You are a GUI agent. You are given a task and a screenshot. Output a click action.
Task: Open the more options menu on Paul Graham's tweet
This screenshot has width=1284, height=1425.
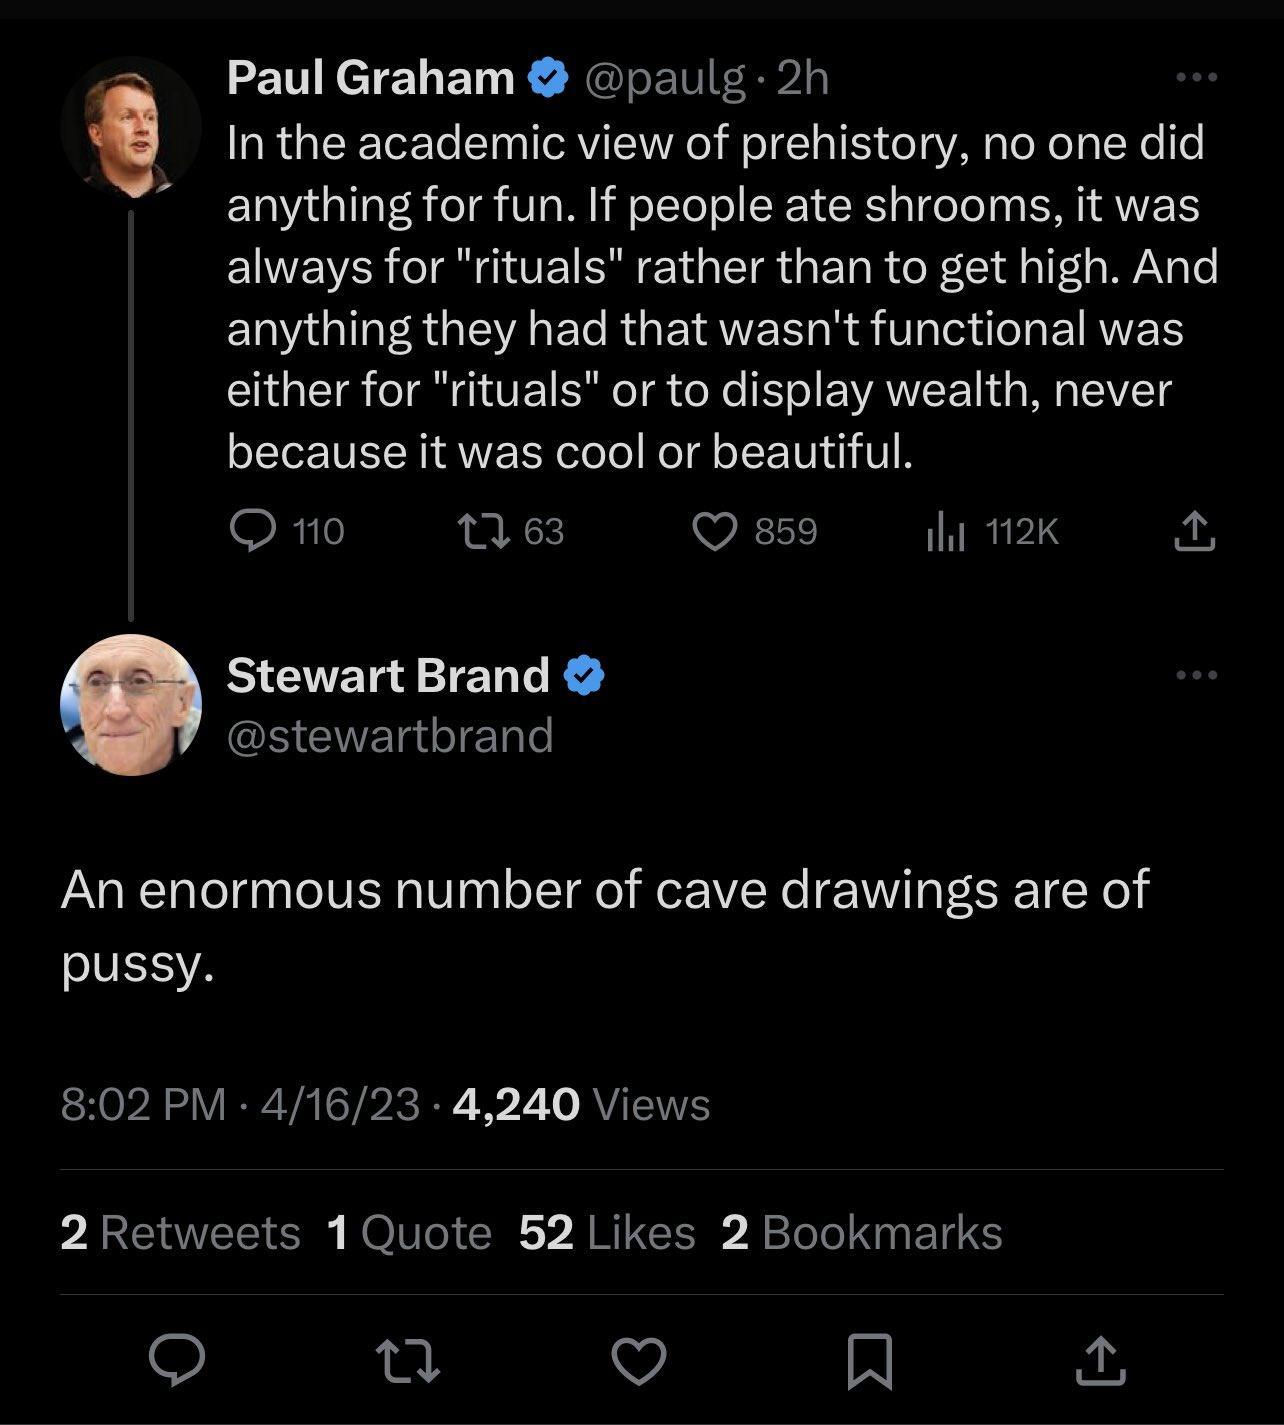(1196, 76)
